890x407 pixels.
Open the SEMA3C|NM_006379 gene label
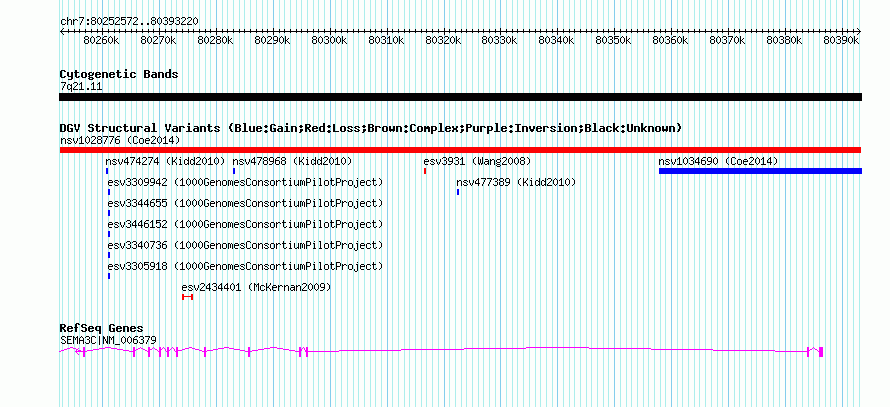(x=108, y=340)
